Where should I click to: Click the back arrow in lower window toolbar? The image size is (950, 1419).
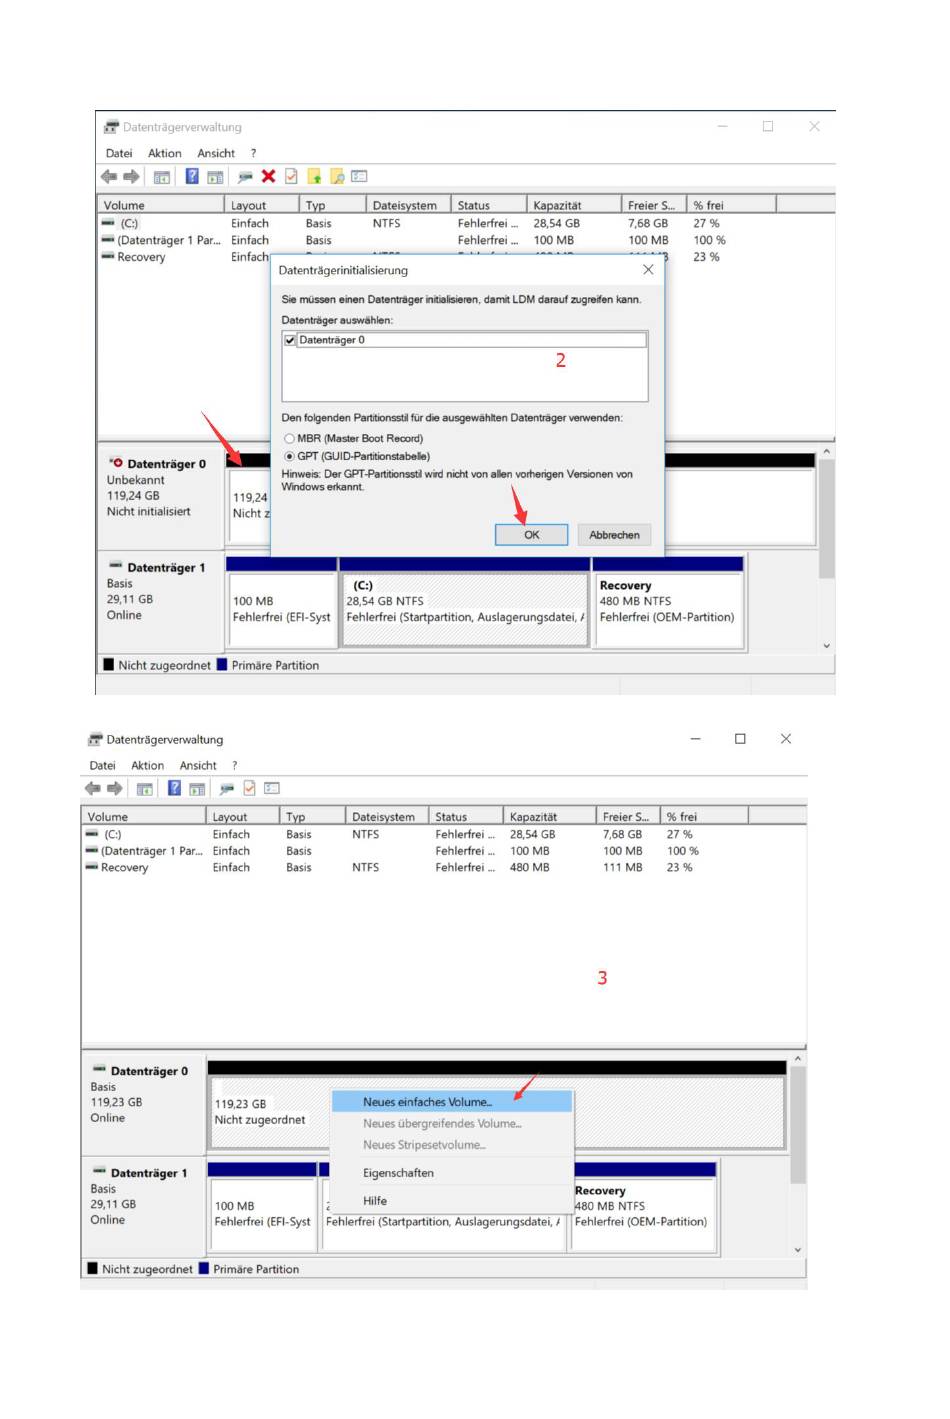pyautogui.click(x=93, y=788)
